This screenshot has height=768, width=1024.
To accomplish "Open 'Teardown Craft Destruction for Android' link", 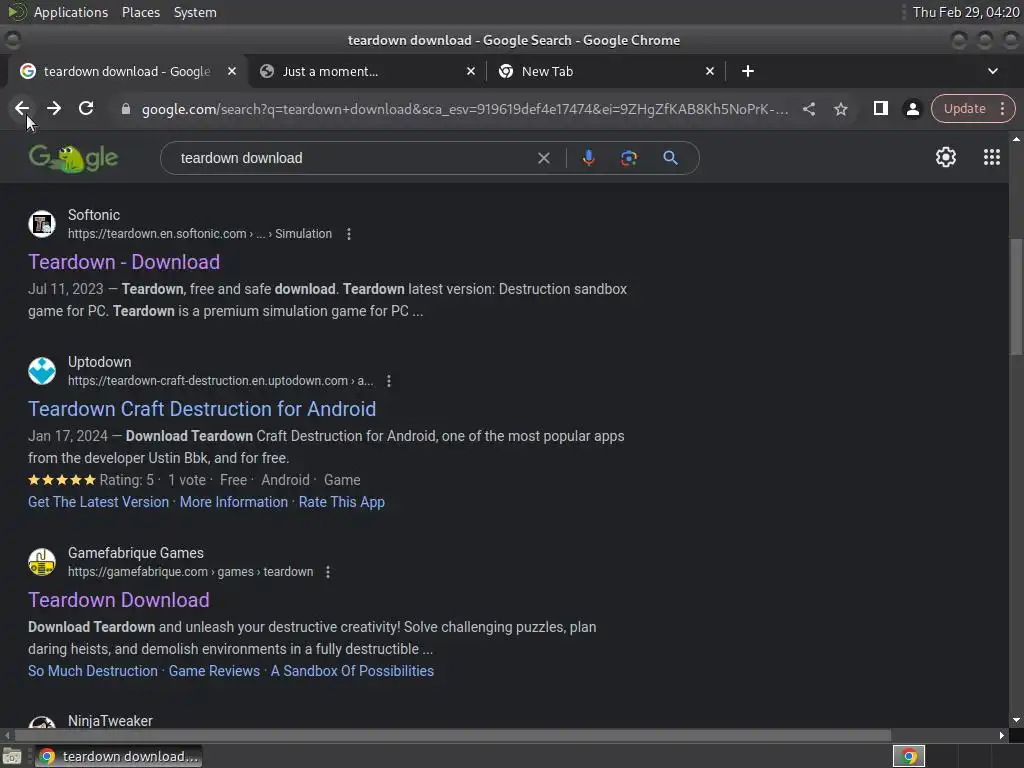I will (202, 409).
